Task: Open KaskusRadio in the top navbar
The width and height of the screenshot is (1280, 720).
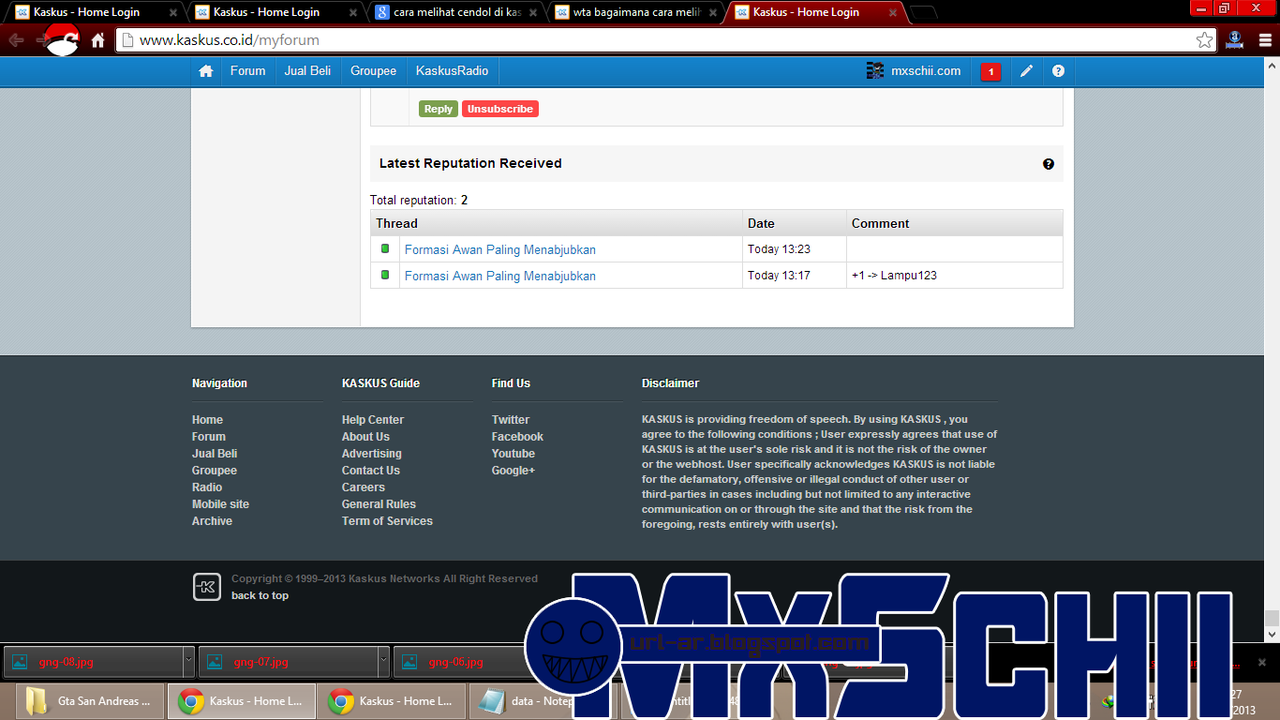Action: (452, 71)
